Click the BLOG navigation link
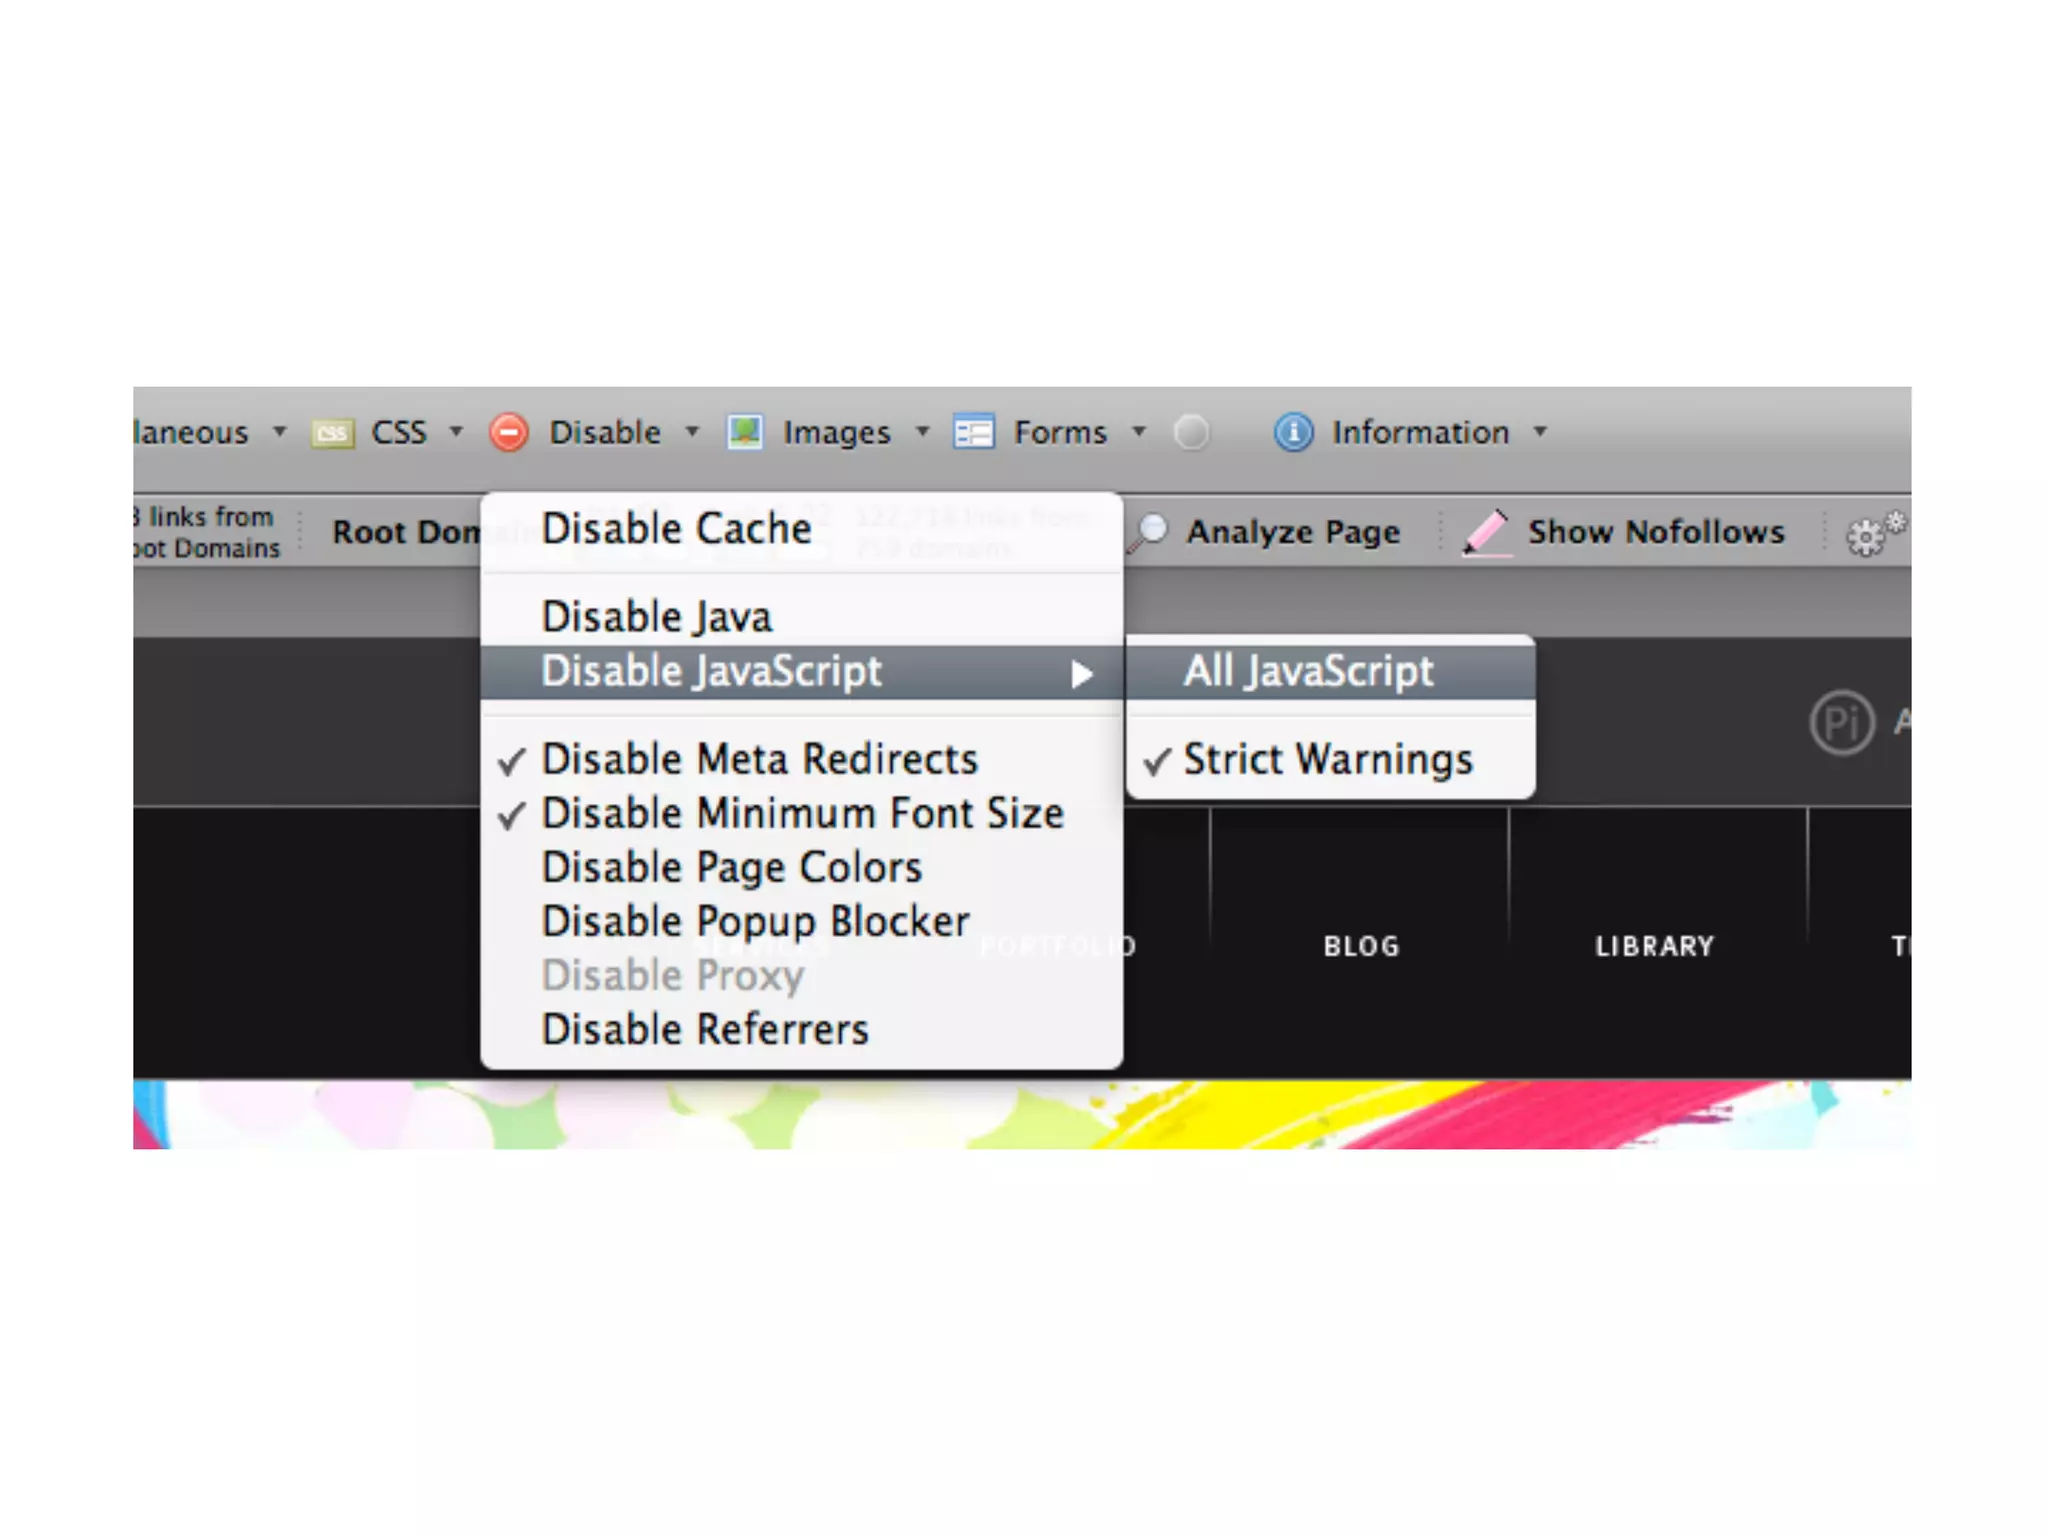Viewport: 2048px width, 1536px height. tap(1361, 946)
